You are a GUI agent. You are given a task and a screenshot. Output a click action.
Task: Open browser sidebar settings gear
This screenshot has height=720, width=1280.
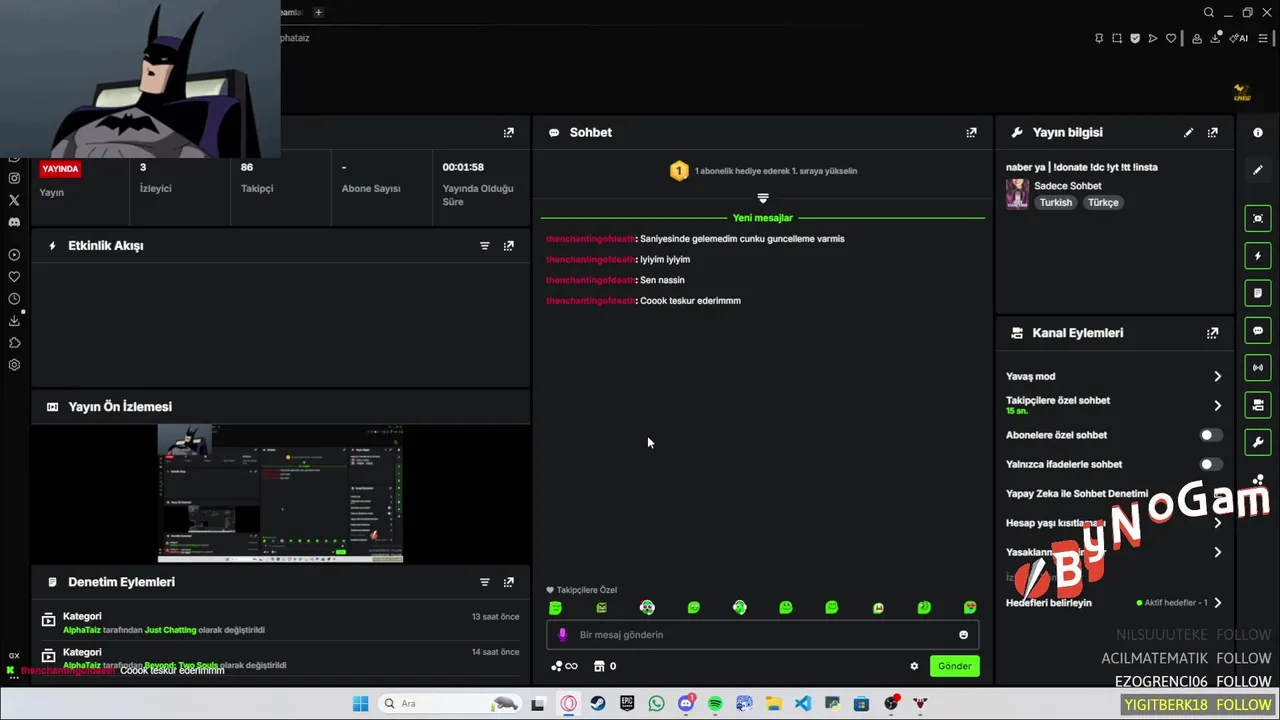coord(14,365)
